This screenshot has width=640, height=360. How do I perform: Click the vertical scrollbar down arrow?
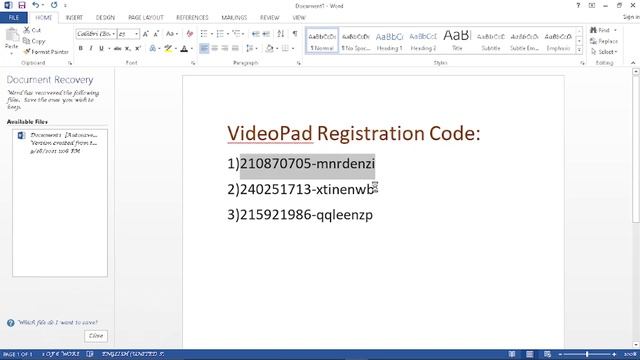636,345
